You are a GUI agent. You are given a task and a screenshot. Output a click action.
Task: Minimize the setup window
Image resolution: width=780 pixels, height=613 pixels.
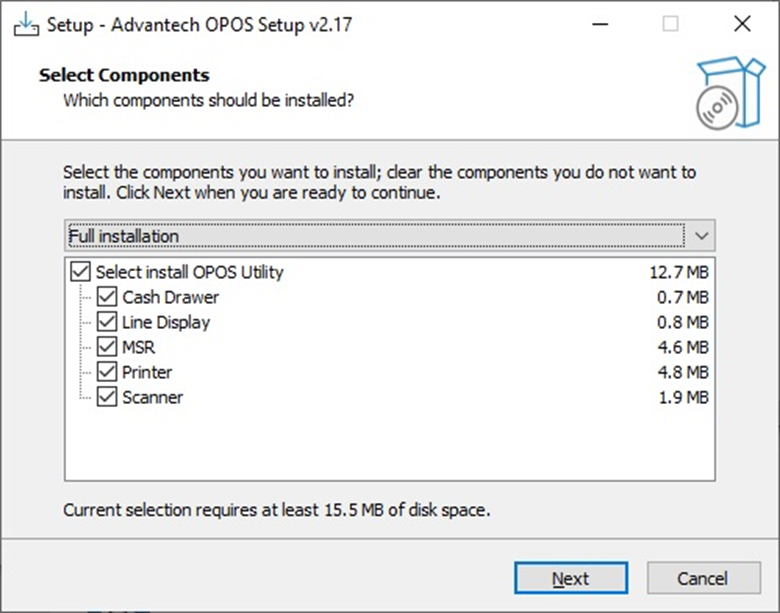tap(599, 24)
